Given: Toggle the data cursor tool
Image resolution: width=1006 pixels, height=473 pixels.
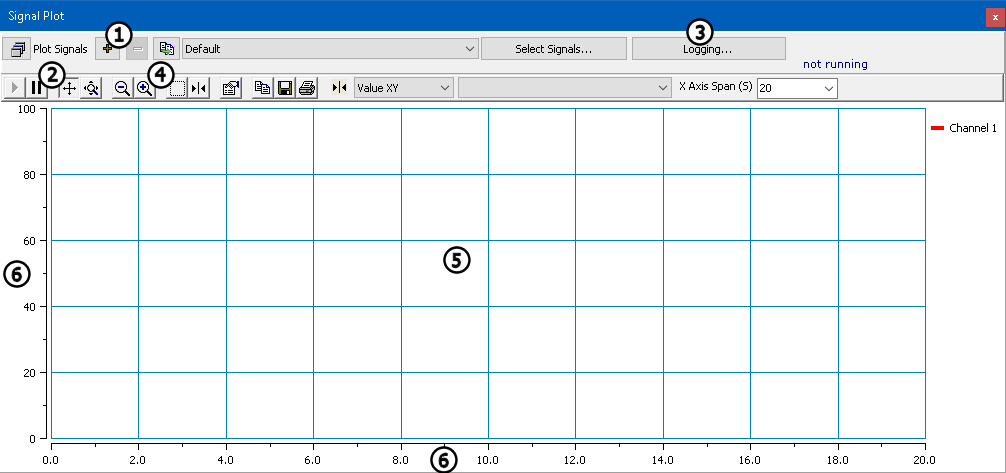Looking at the screenshot, I should click(199, 88).
